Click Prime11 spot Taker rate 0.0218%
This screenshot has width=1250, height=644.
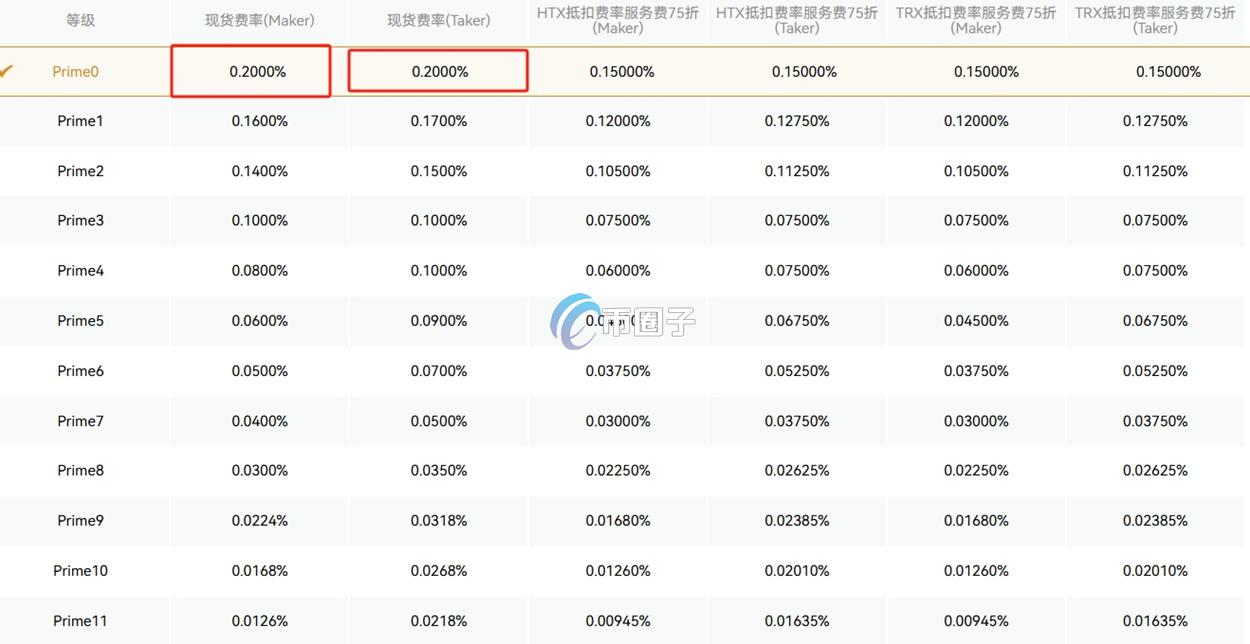pos(438,621)
